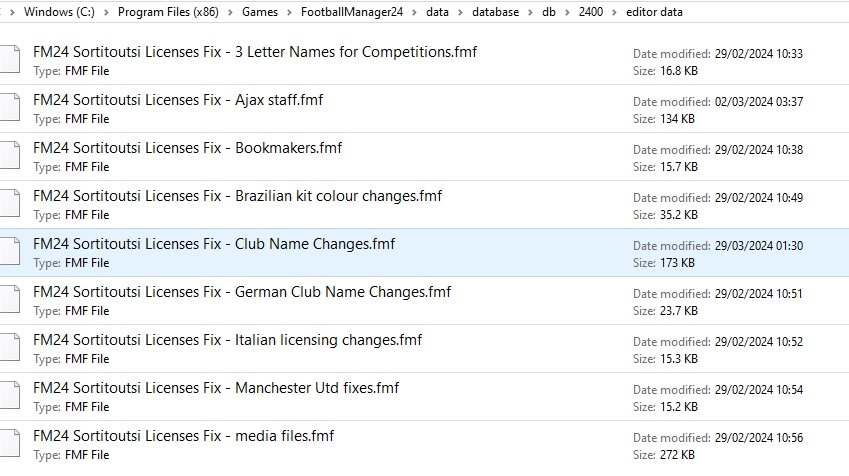Click the size value '15.2 KB'
The width and height of the screenshot is (849, 476).
click(x=678, y=407)
